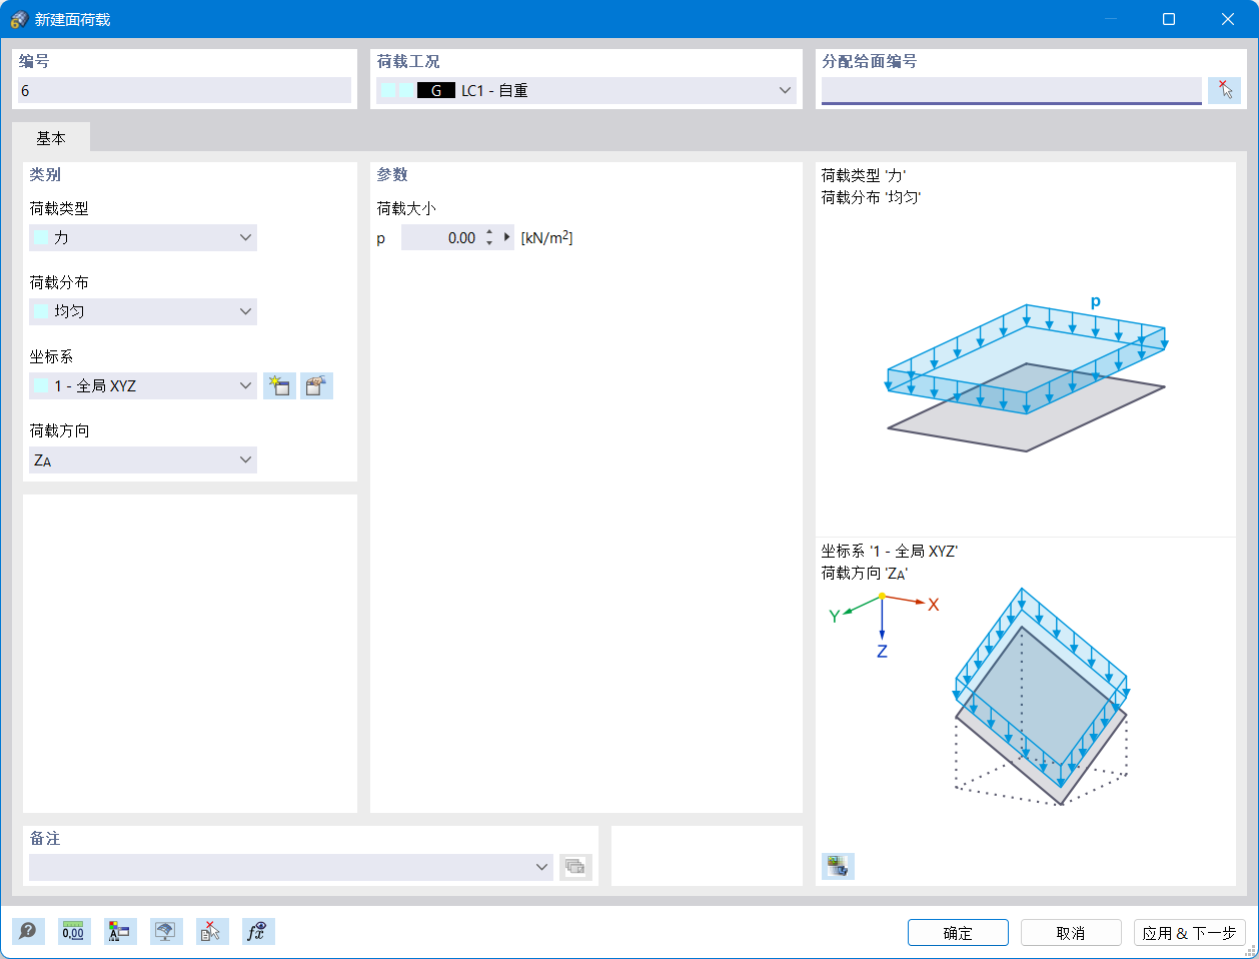Click the load direction ZA preview diagram

click(x=1041, y=697)
